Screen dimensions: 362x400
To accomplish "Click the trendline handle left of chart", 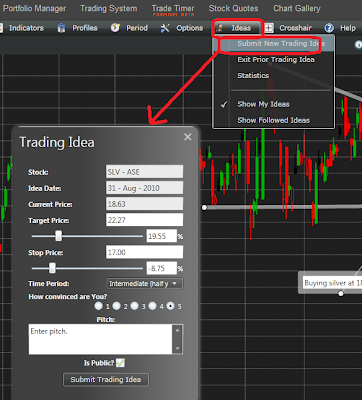I will (204, 208).
